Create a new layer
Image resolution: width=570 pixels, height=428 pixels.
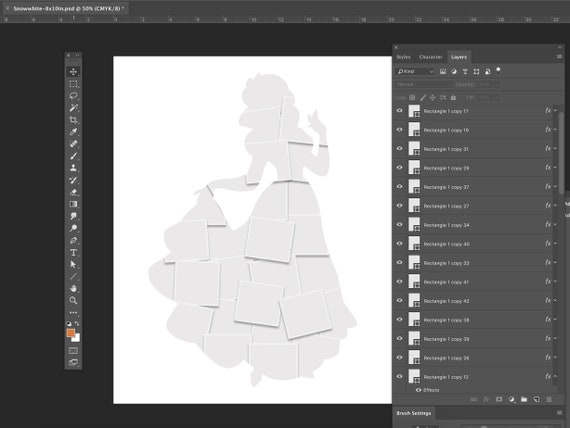[x=537, y=399]
